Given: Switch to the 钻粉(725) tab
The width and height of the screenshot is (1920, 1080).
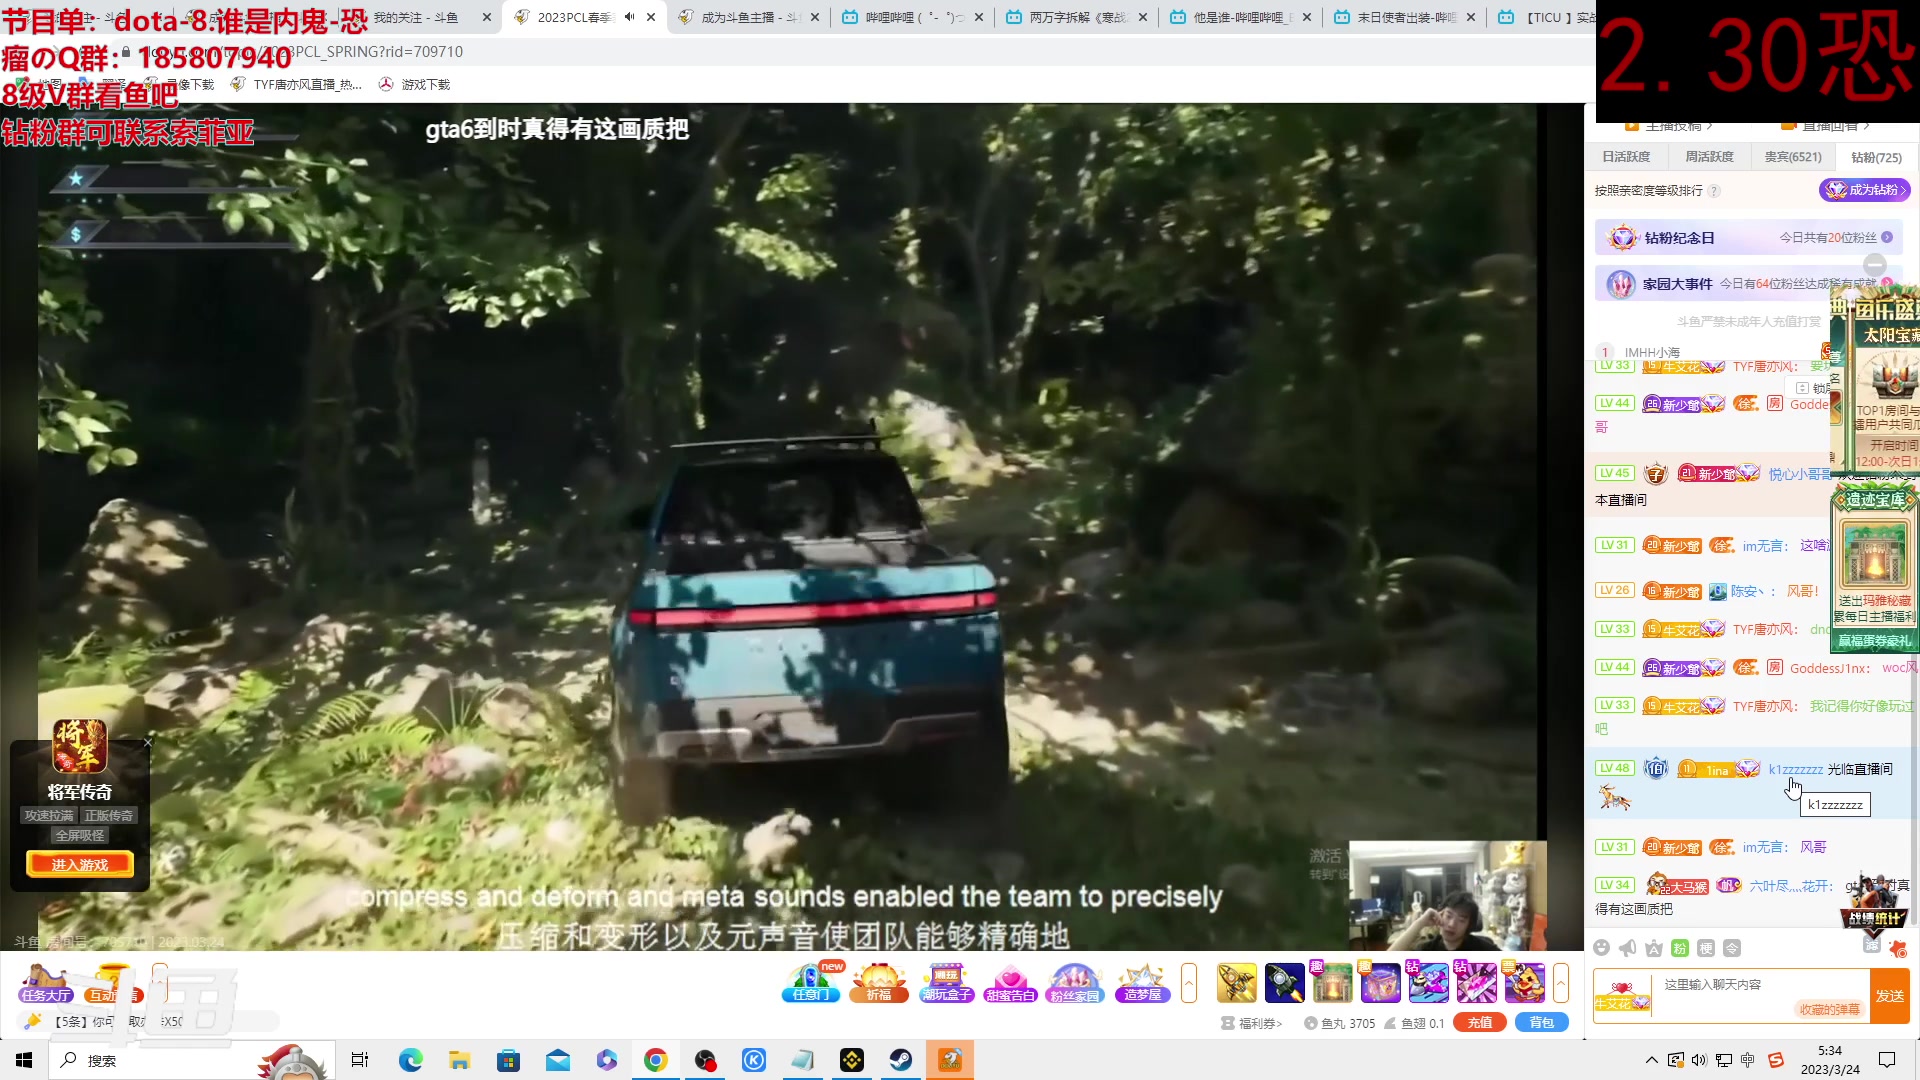Looking at the screenshot, I should tap(1876, 157).
